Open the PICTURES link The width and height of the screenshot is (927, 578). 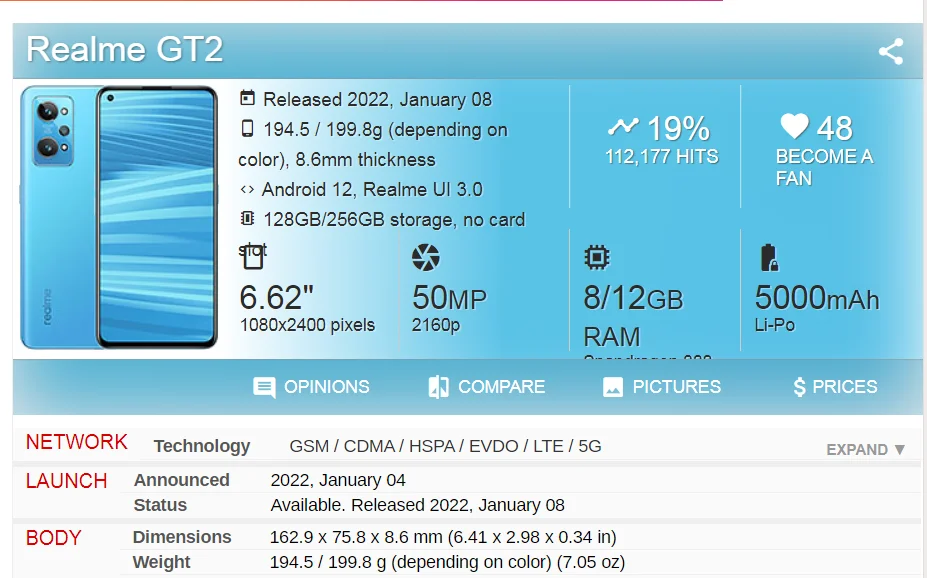676,387
